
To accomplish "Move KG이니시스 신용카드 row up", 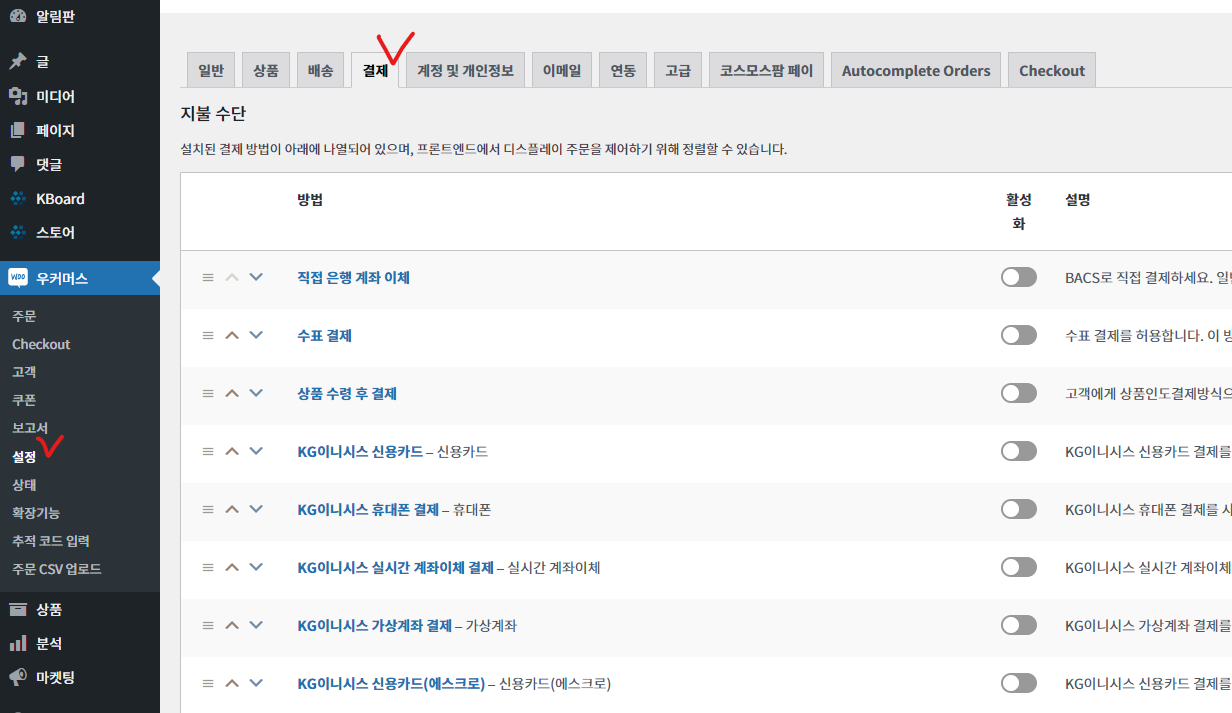I will [x=232, y=451].
